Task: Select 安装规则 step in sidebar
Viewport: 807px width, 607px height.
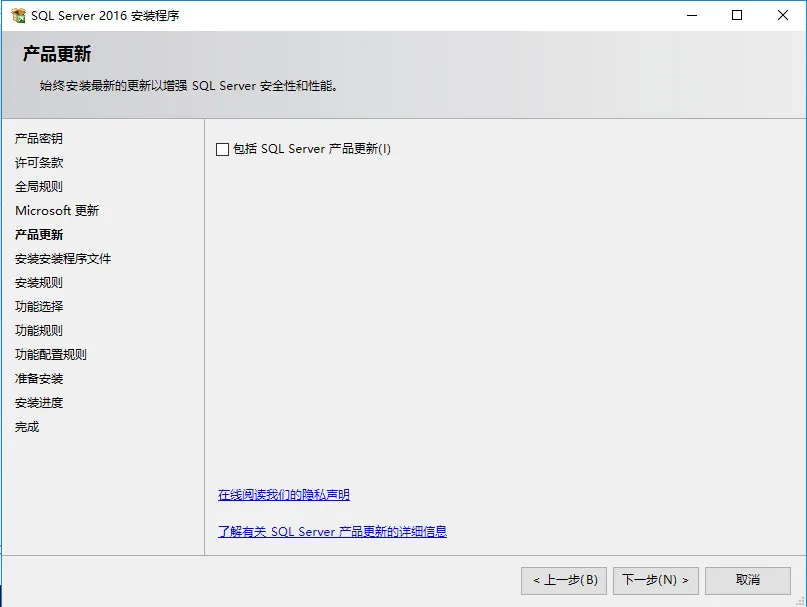Action: pyautogui.click(x=39, y=283)
